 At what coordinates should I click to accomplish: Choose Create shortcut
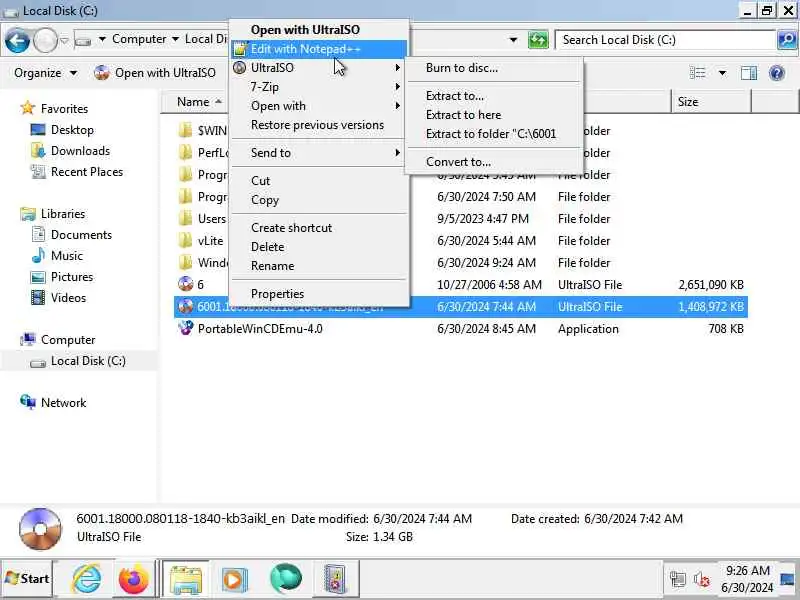point(319,228)
